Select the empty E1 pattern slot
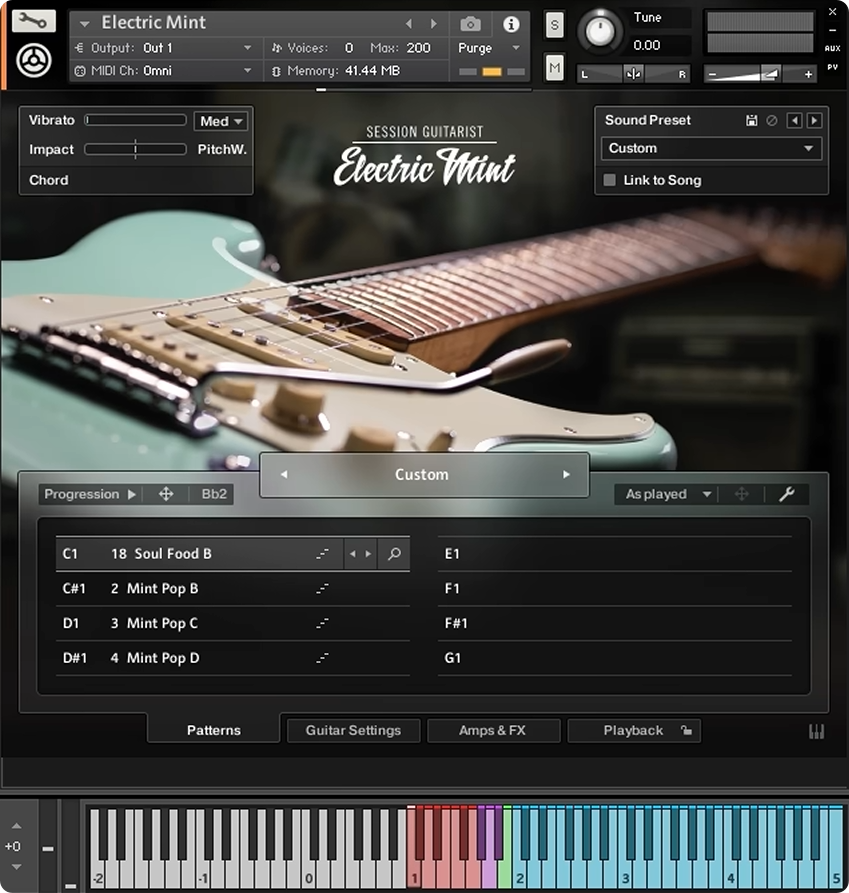 click(x=614, y=554)
